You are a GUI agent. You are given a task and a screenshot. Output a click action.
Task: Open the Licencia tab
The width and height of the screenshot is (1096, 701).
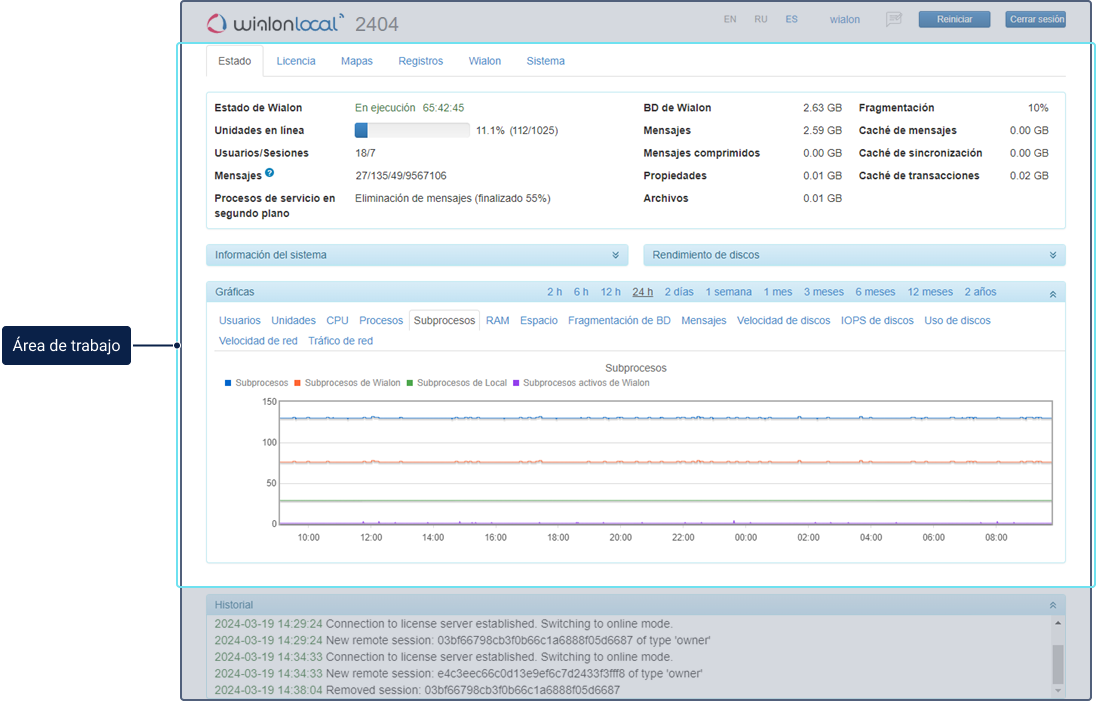[x=296, y=61]
